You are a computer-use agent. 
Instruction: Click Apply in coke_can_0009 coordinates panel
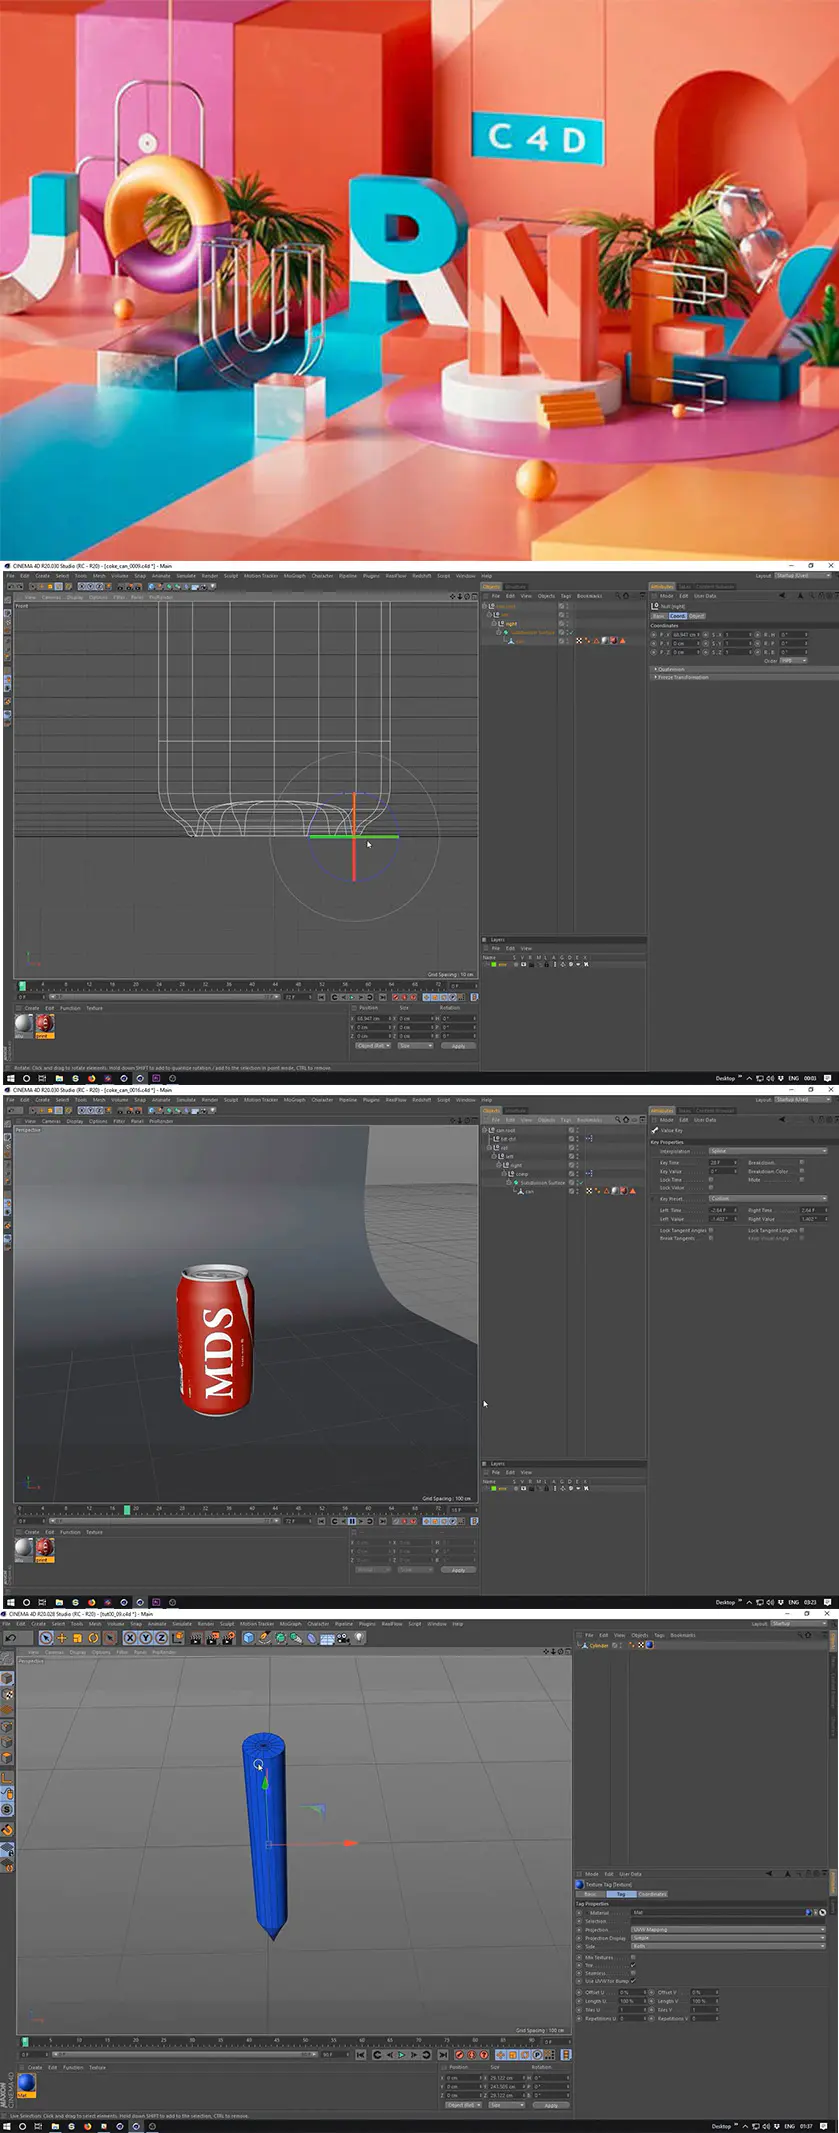(x=458, y=1046)
